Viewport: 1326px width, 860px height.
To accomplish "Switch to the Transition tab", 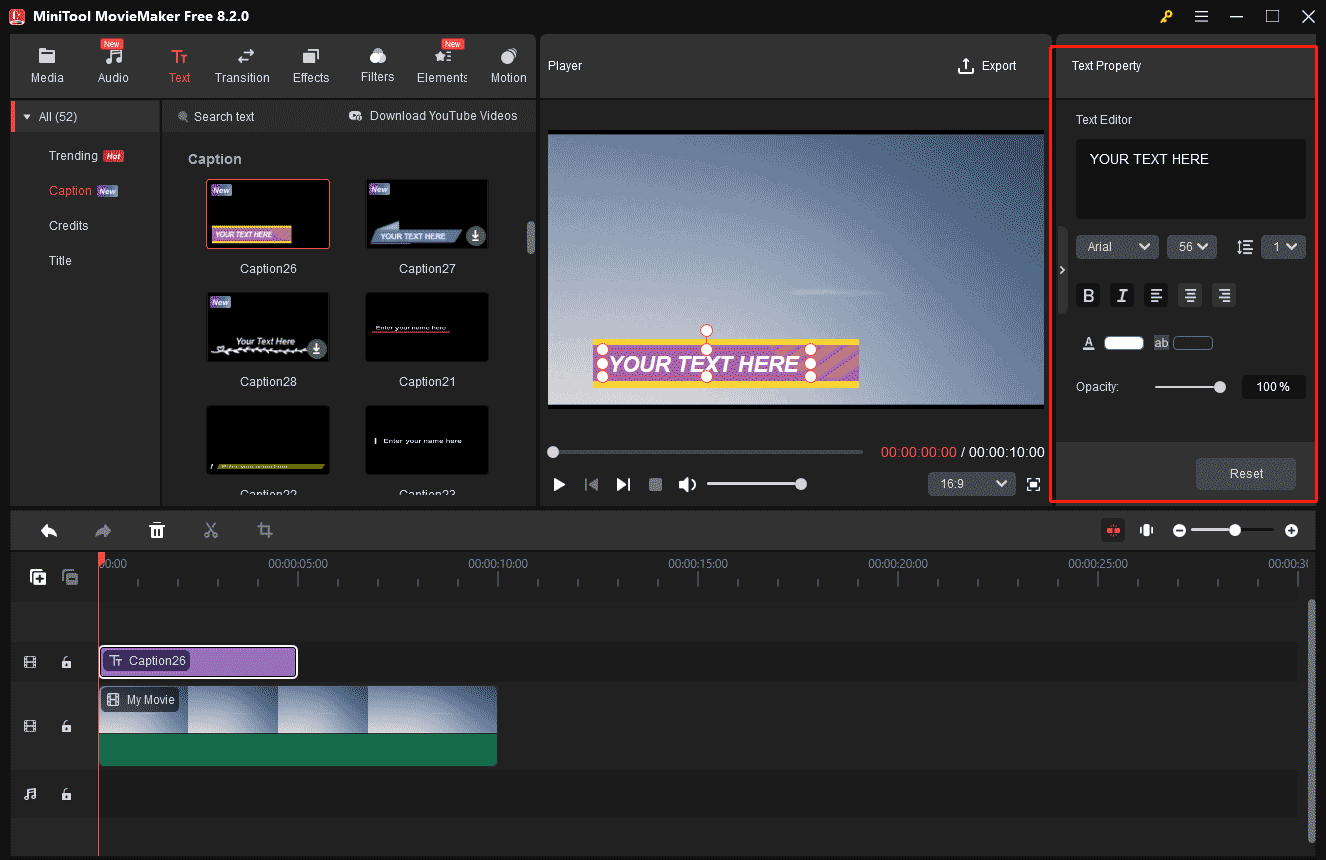I will [x=242, y=66].
